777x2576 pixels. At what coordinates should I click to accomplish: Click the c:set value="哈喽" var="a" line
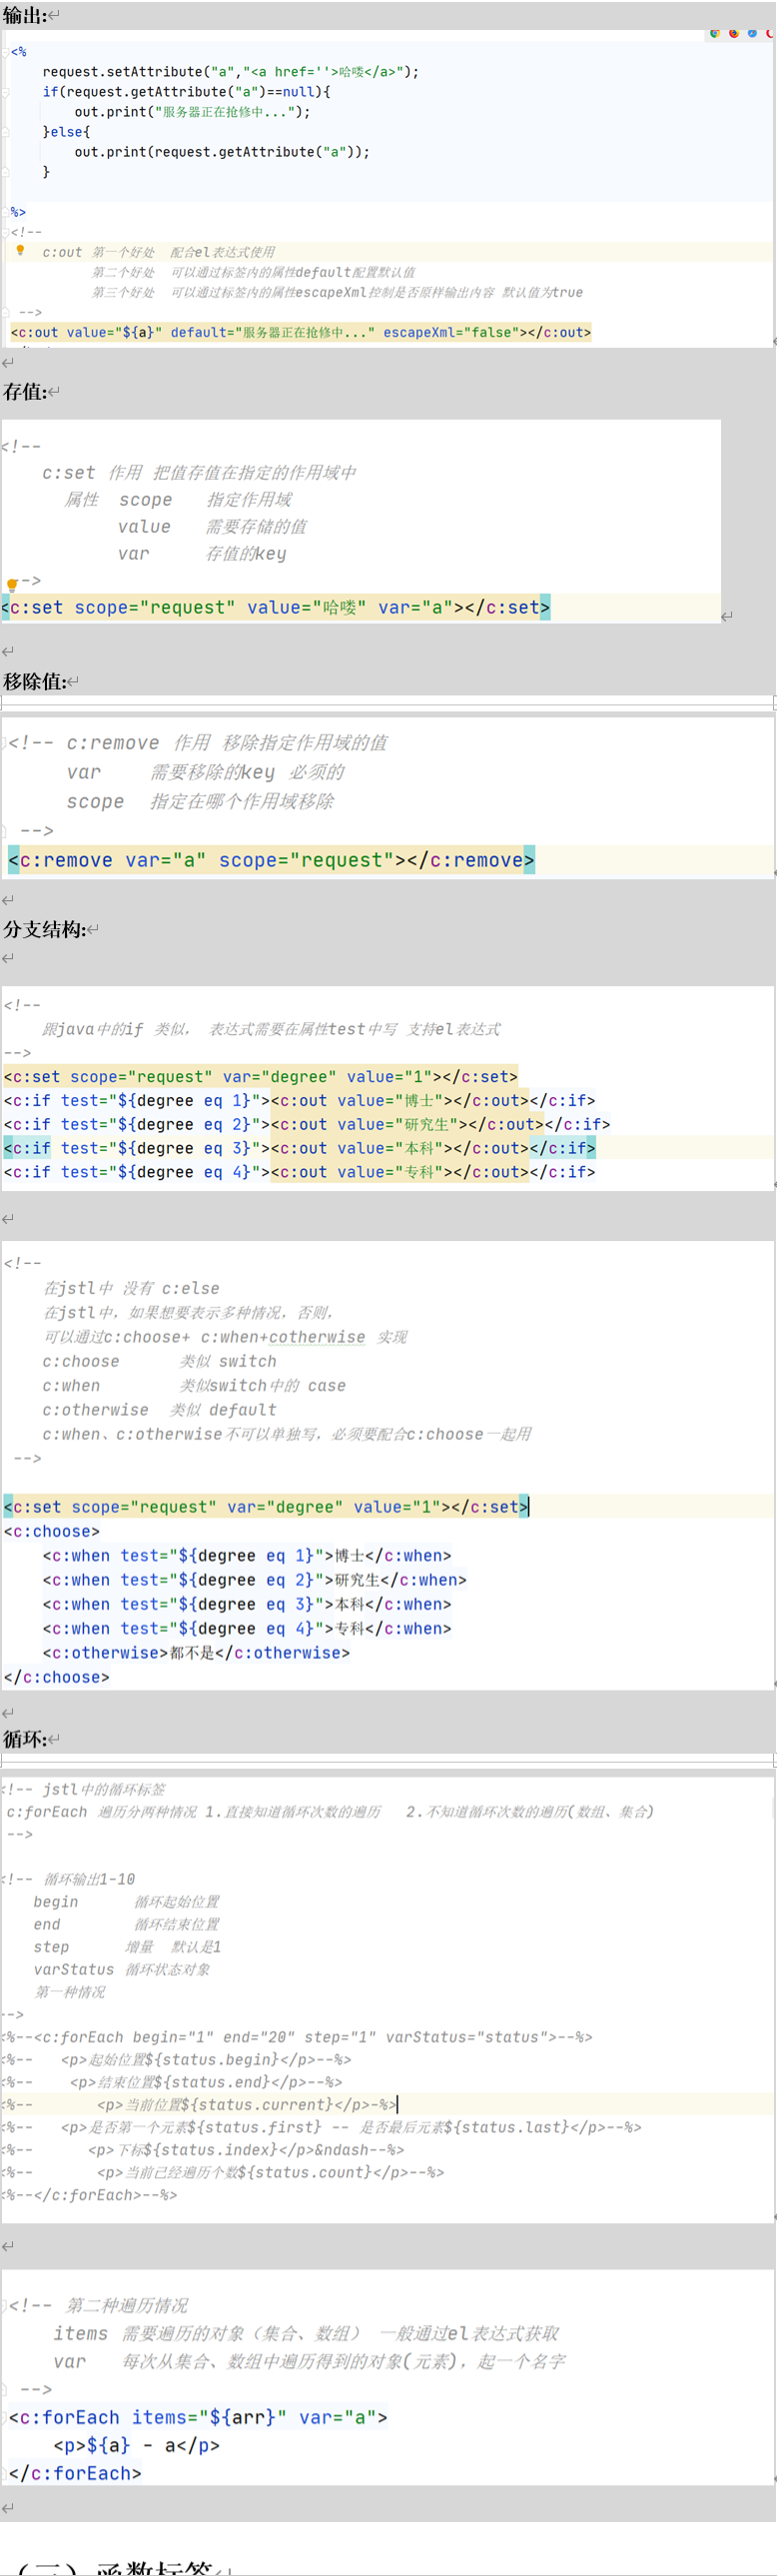(x=276, y=607)
